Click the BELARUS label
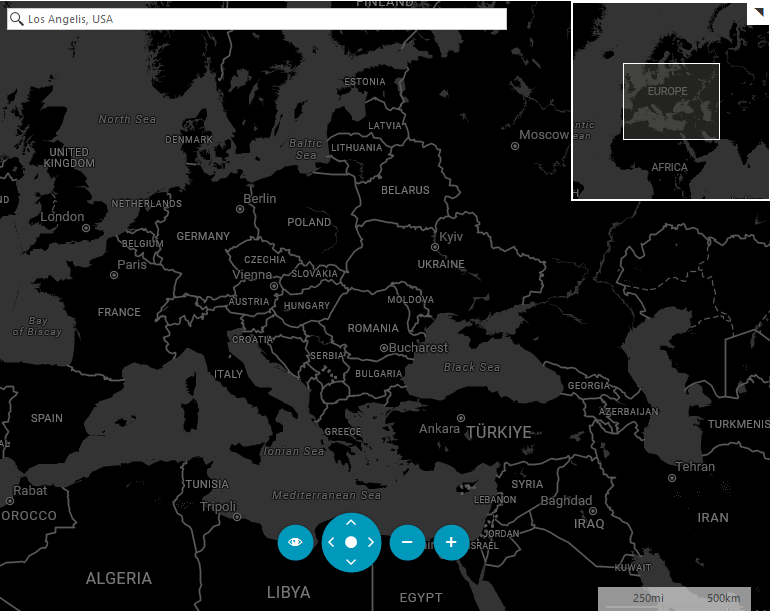The image size is (770, 612). [405, 190]
